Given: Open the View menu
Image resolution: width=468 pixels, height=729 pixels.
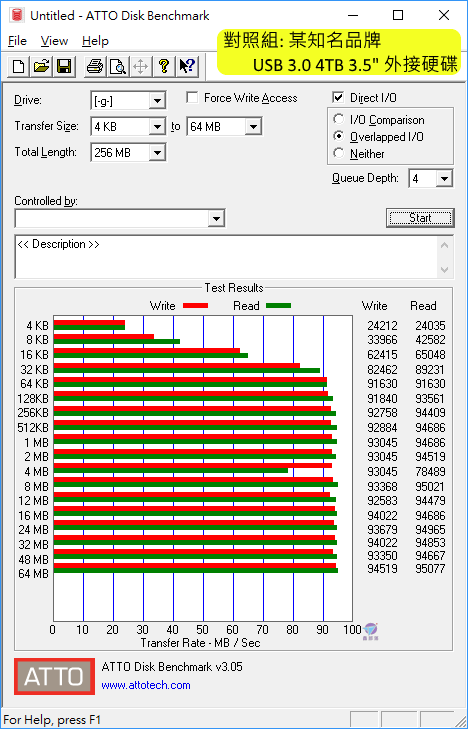Looking at the screenshot, I should click(x=54, y=41).
